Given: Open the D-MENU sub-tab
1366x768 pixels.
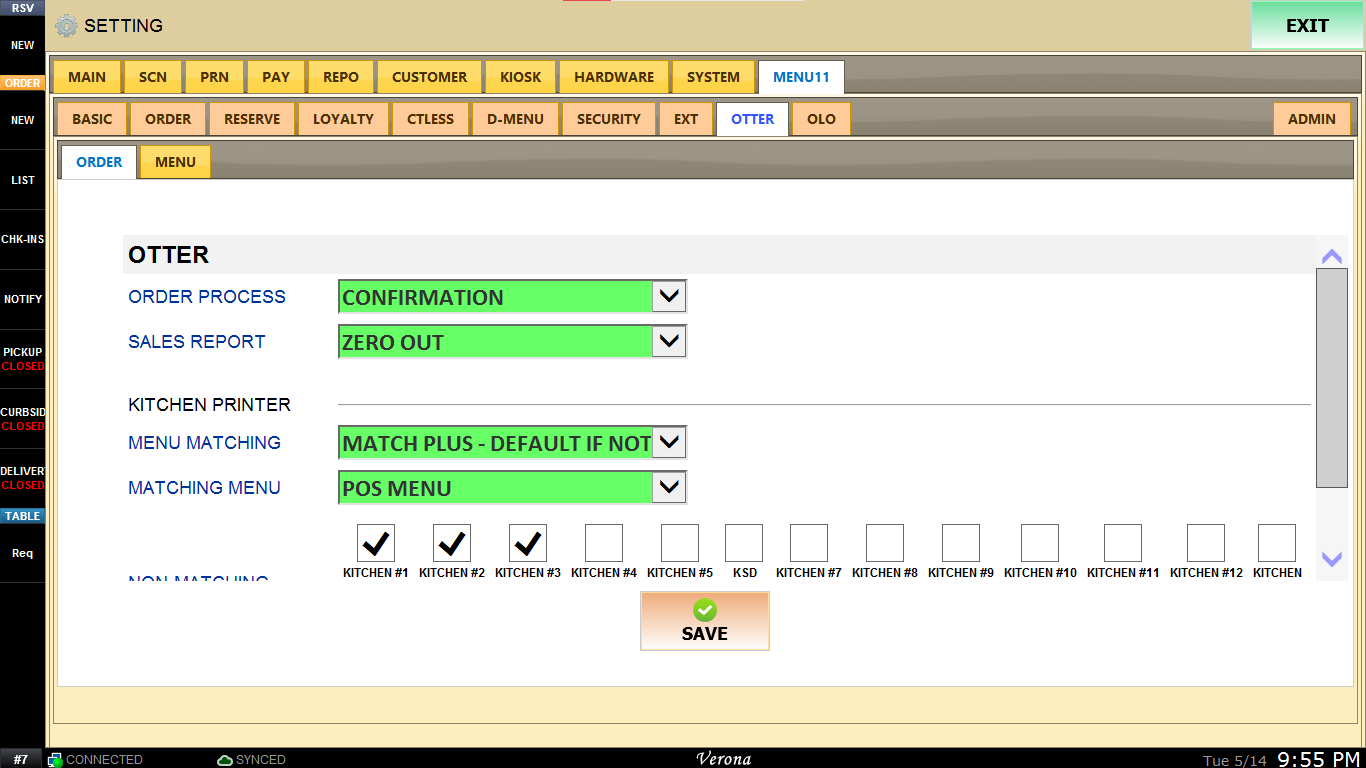Looking at the screenshot, I should (x=515, y=119).
